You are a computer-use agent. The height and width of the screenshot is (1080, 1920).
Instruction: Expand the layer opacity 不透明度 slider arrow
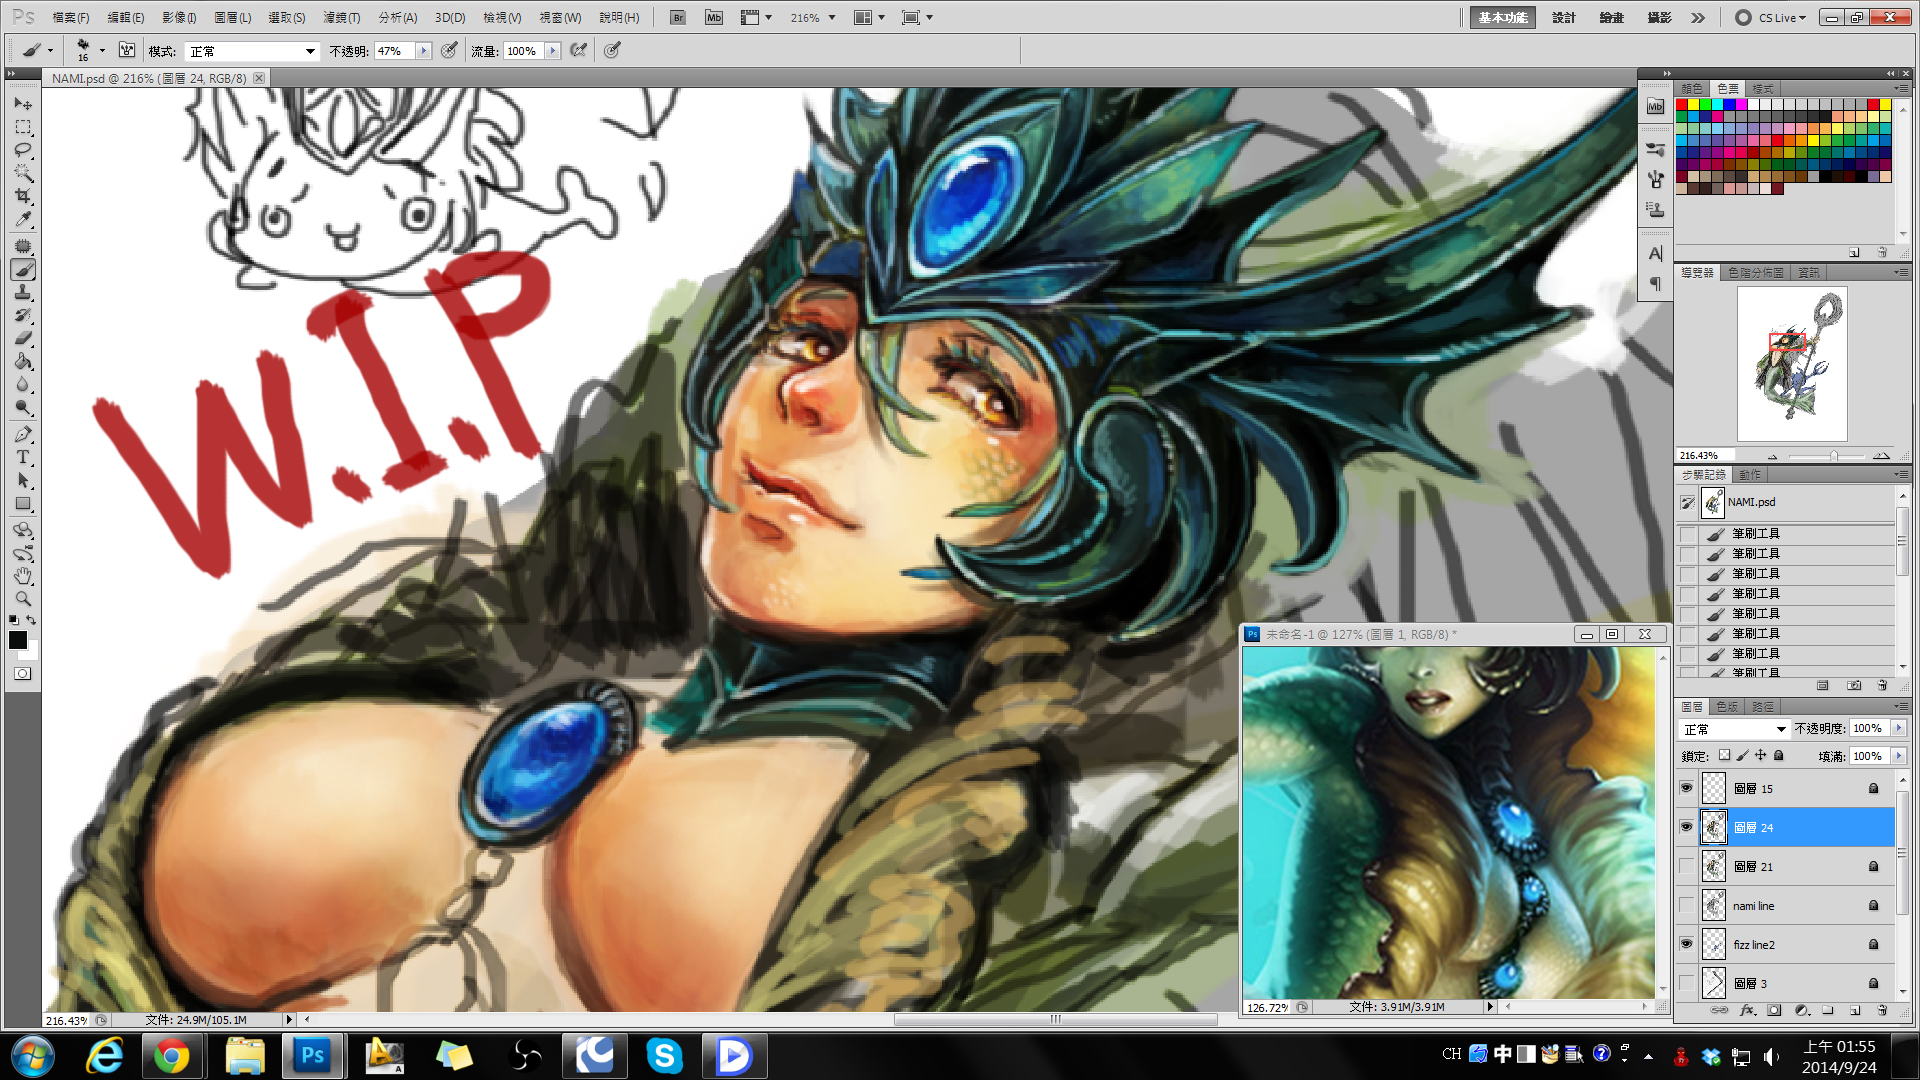point(1899,729)
